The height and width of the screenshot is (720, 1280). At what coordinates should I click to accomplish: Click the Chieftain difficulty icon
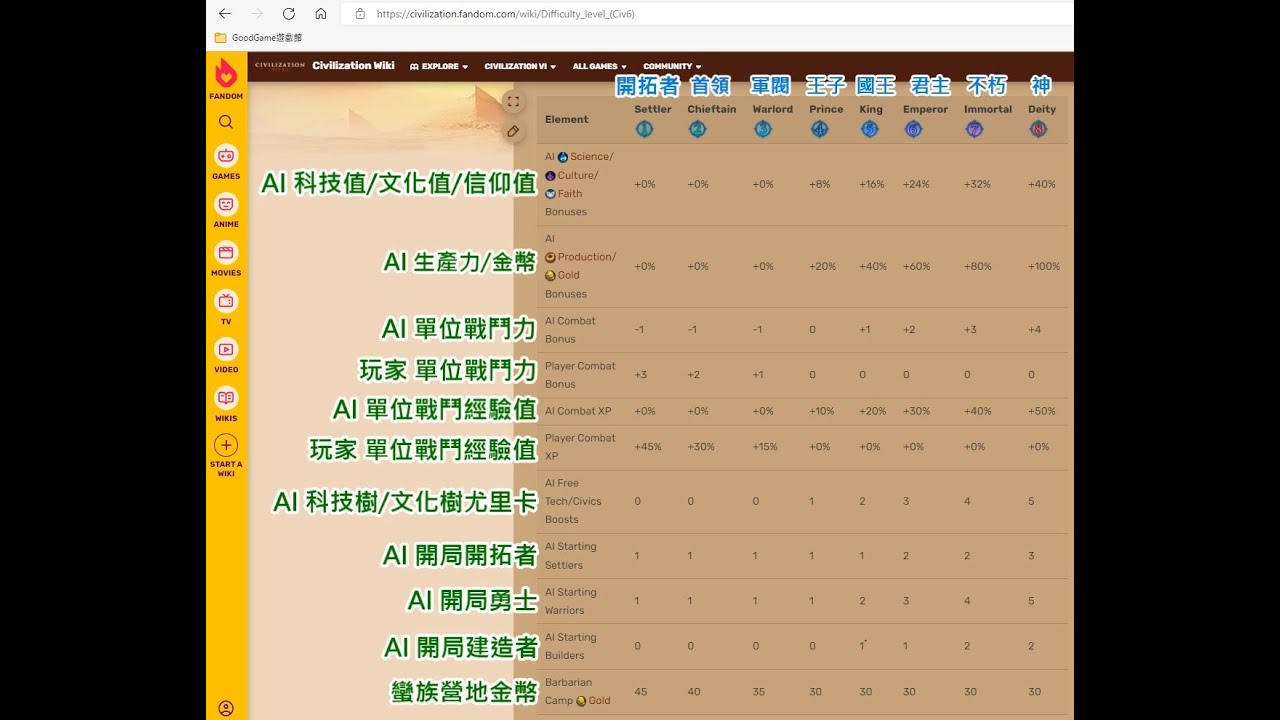pos(698,129)
